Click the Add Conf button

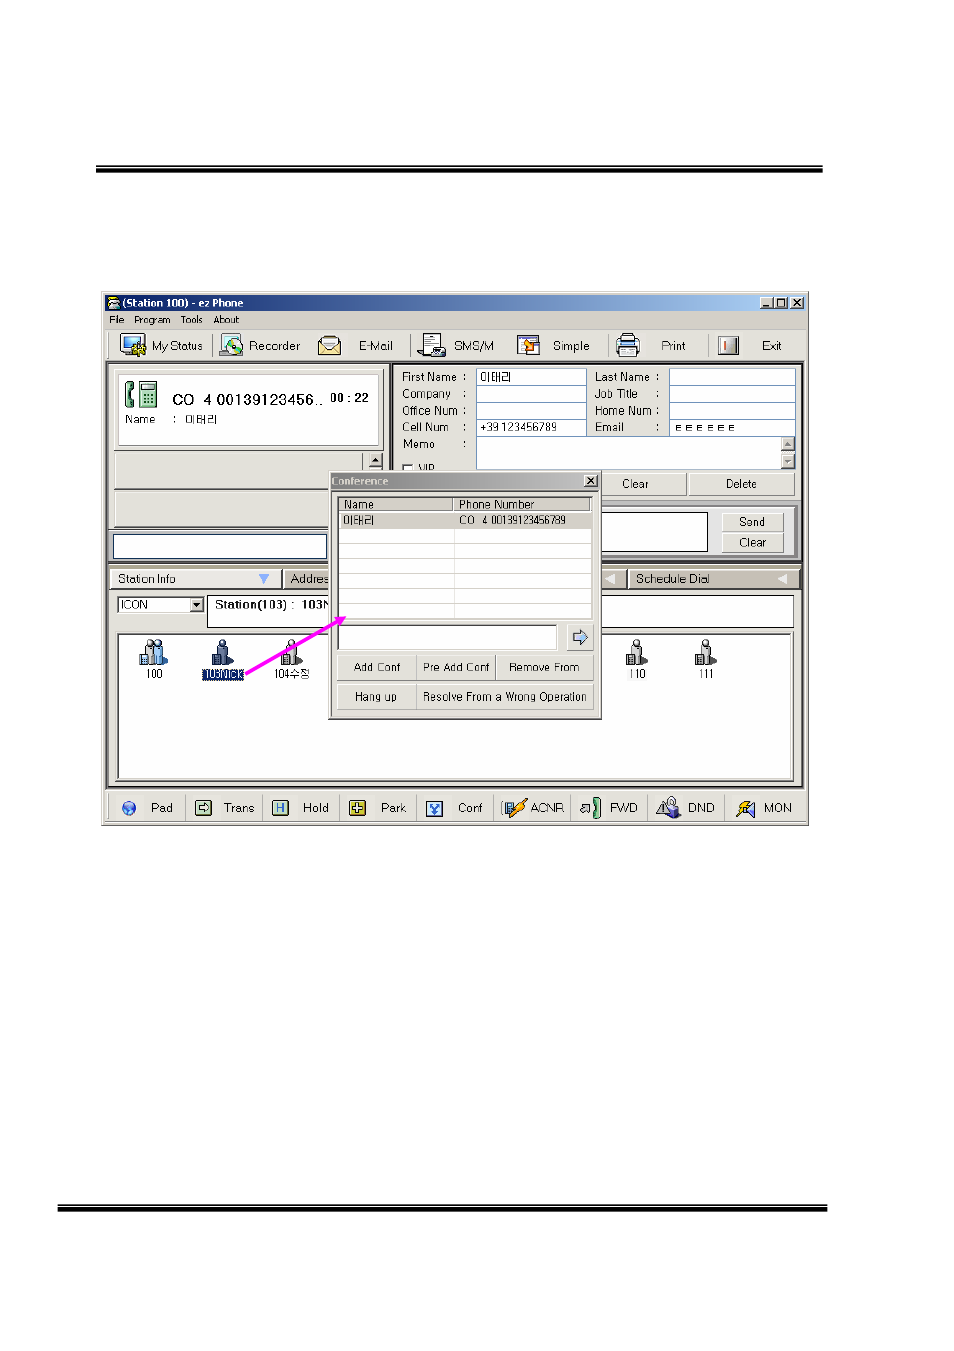(x=377, y=667)
